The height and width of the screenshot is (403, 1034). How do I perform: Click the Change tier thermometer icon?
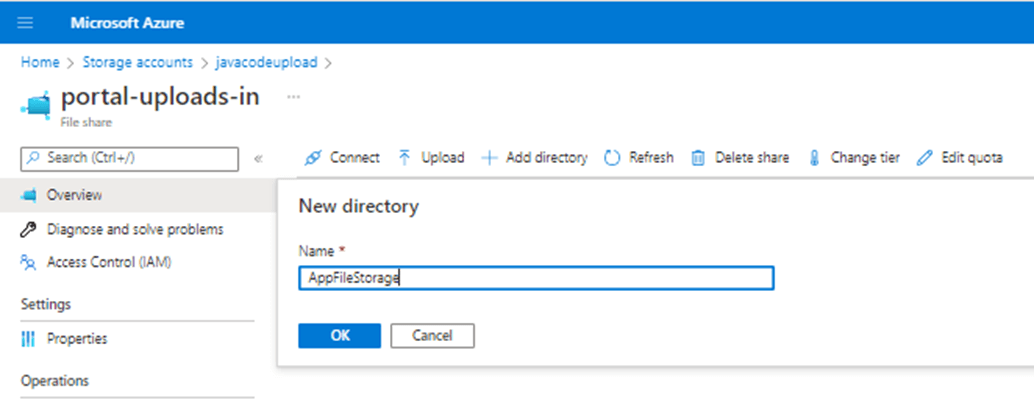[x=814, y=158]
